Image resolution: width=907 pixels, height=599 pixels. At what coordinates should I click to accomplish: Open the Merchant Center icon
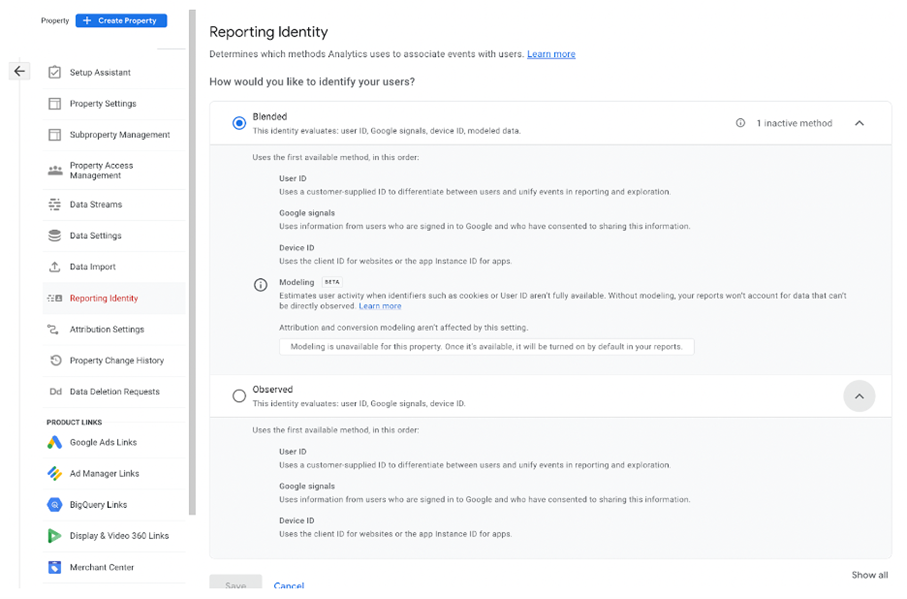(54, 567)
